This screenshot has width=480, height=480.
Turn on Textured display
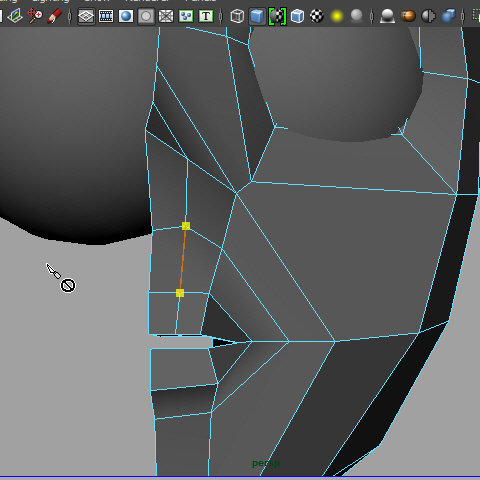(x=317, y=16)
